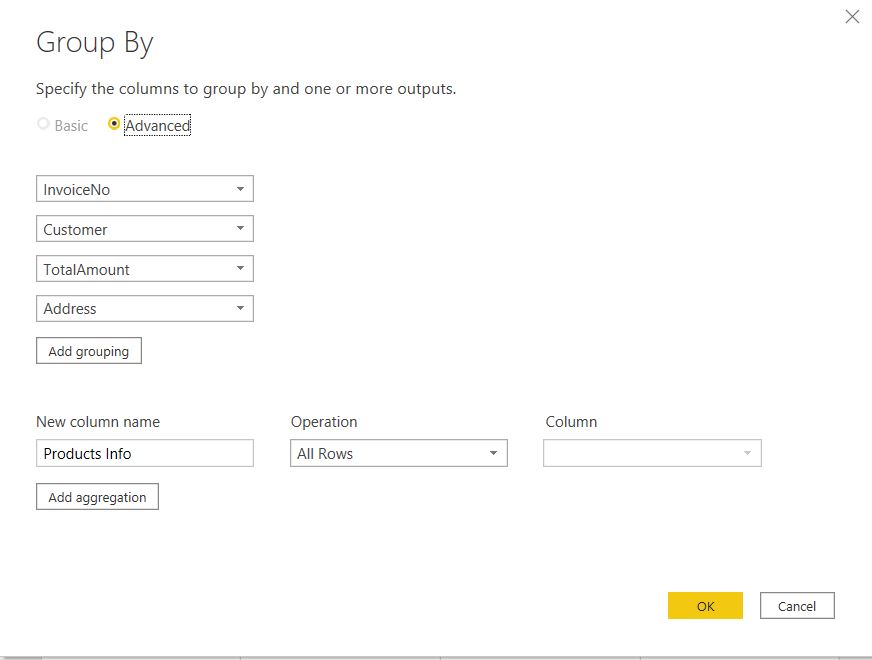872x660 pixels.
Task: Click the empty Column dropdown
Action: (652, 453)
